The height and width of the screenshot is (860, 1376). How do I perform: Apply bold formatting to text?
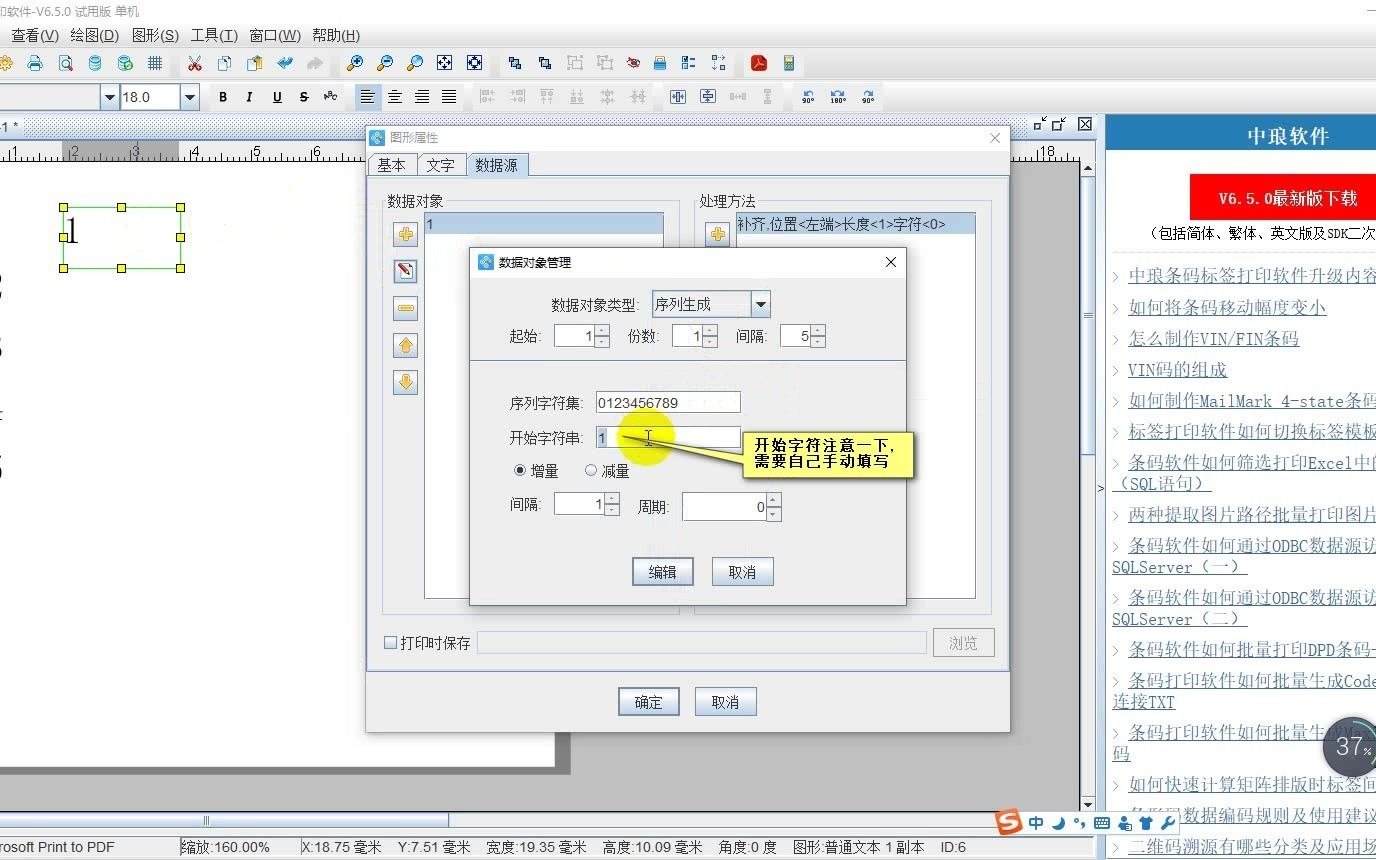click(x=223, y=97)
